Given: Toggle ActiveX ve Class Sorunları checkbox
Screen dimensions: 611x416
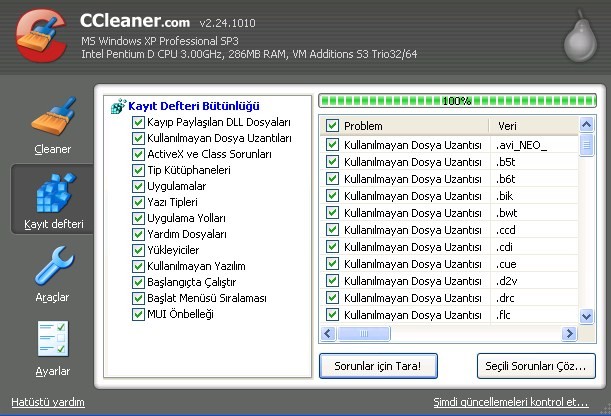Looking at the screenshot, I should click(x=138, y=154).
